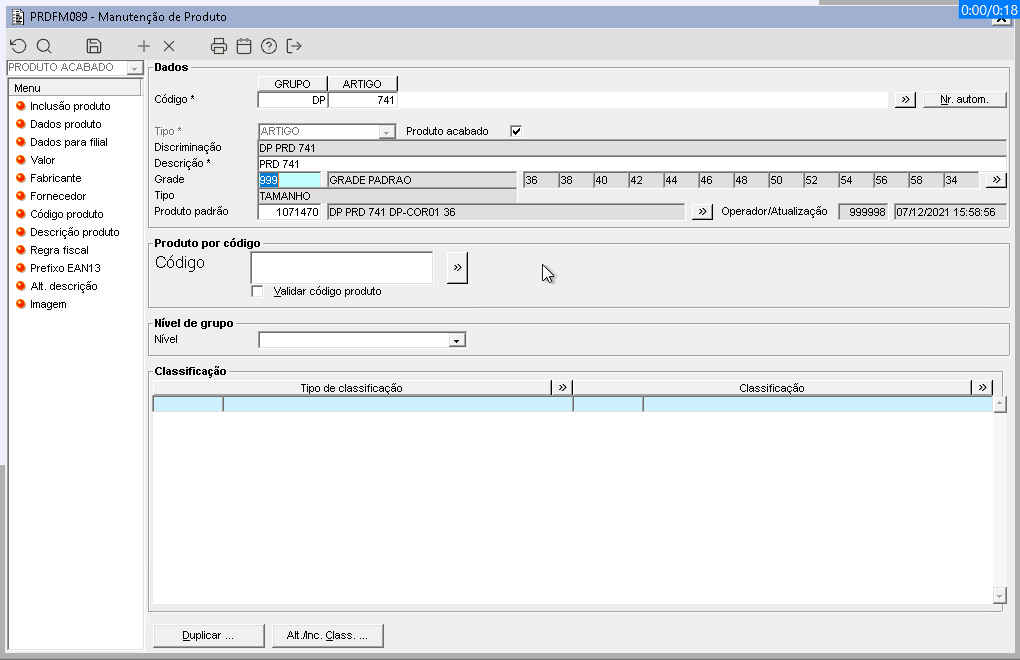Image resolution: width=1020 pixels, height=660 pixels.
Task: Select the Fornecedor menu entry
Action: pyautogui.click(x=57, y=196)
